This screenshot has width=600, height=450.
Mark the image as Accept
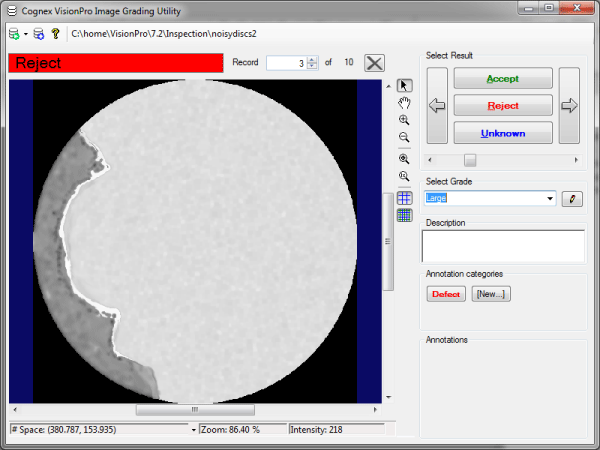[503, 78]
